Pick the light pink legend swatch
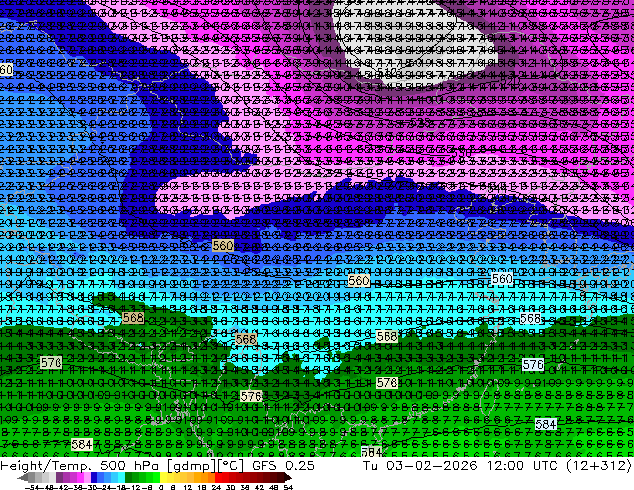The height and width of the screenshot is (490, 634). click(x=87, y=478)
